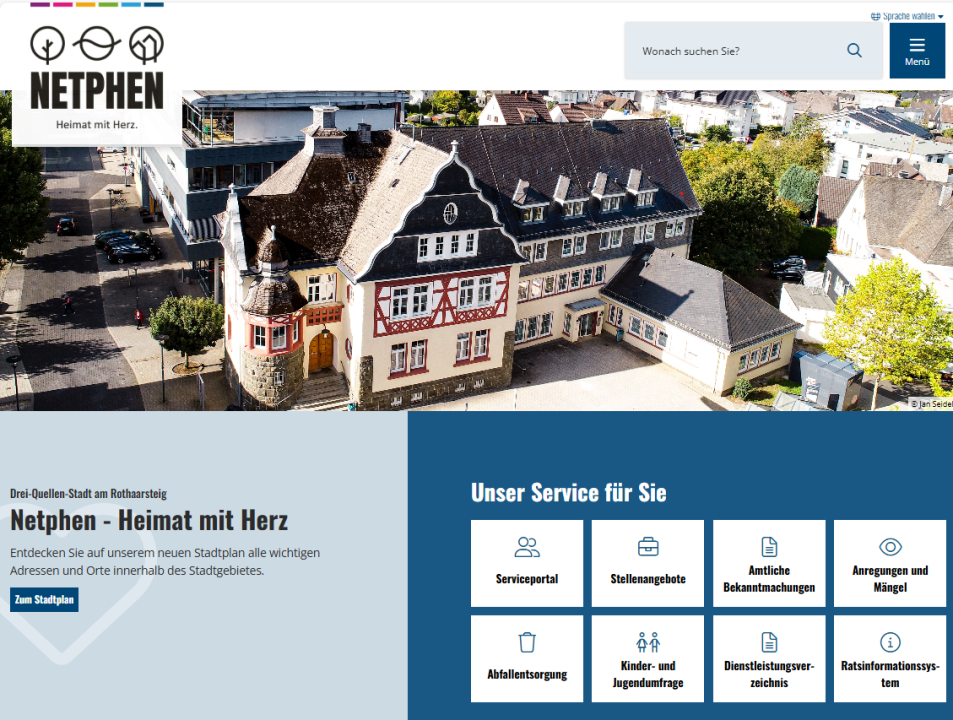The image size is (953, 720).
Task: Open the Stellenangebote link text
Action: click(x=648, y=579)
